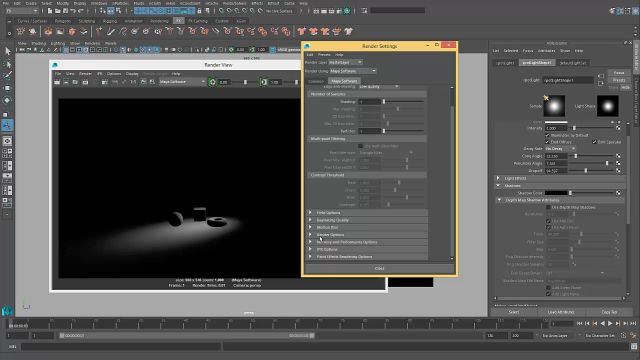The image size is (640, 360).
Task: Click the green viewport exposure icon
Action: pyautogui.click(x=231, y=50)
